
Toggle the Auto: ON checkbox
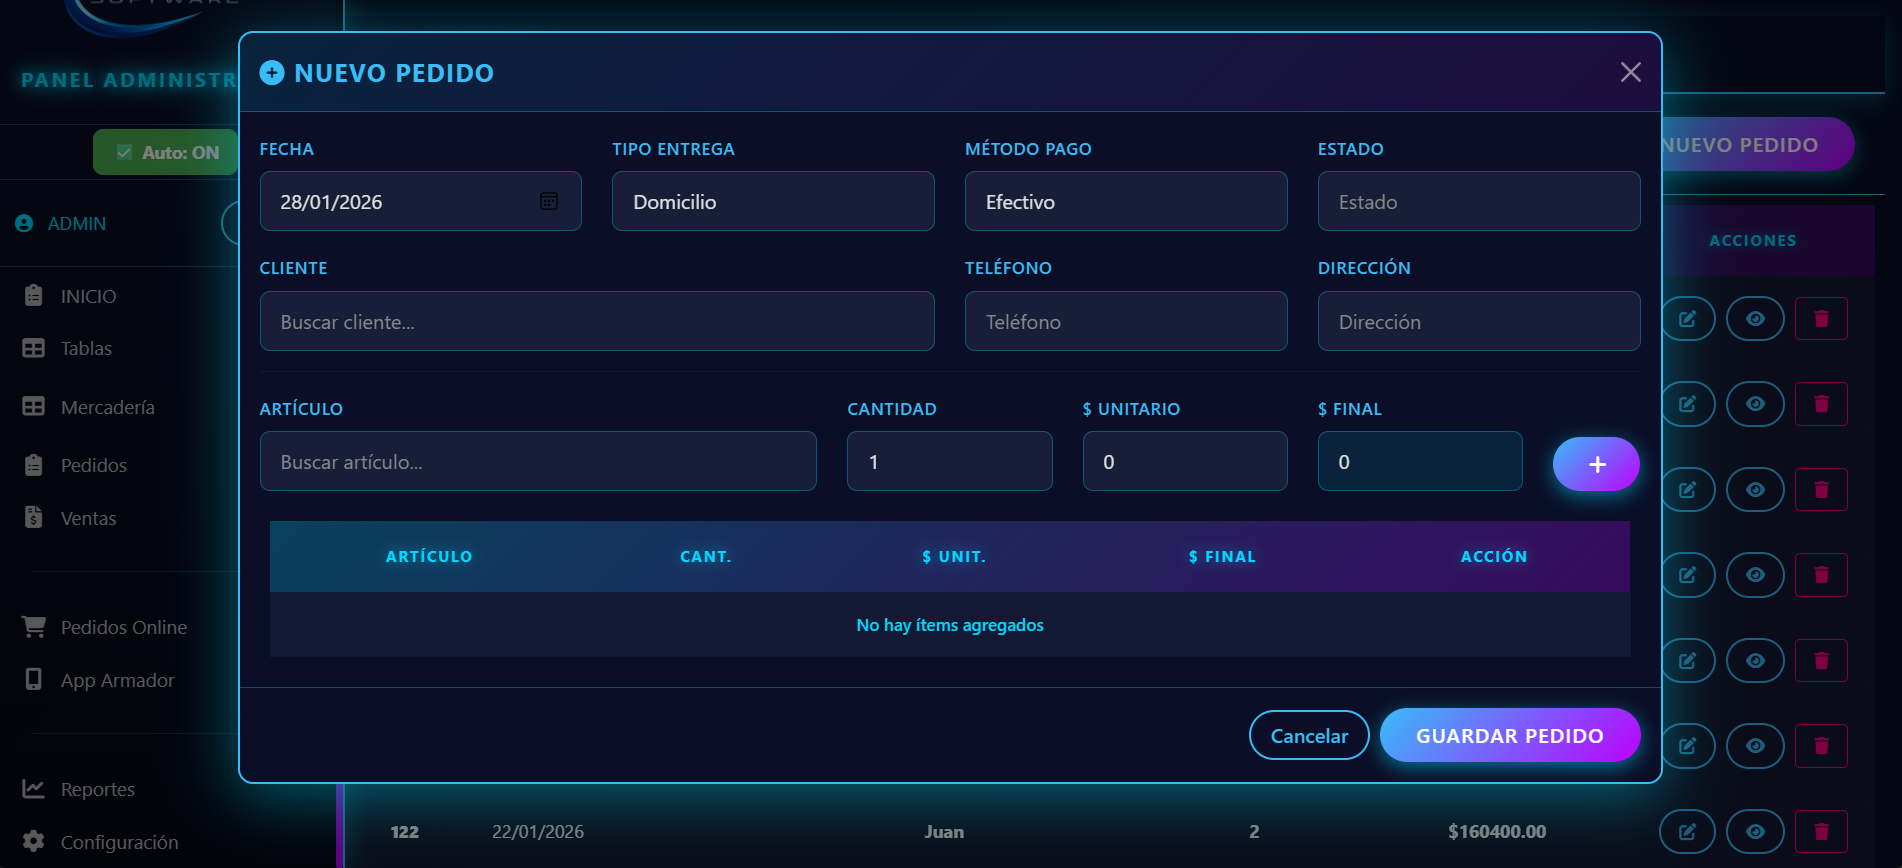point(125,153)
